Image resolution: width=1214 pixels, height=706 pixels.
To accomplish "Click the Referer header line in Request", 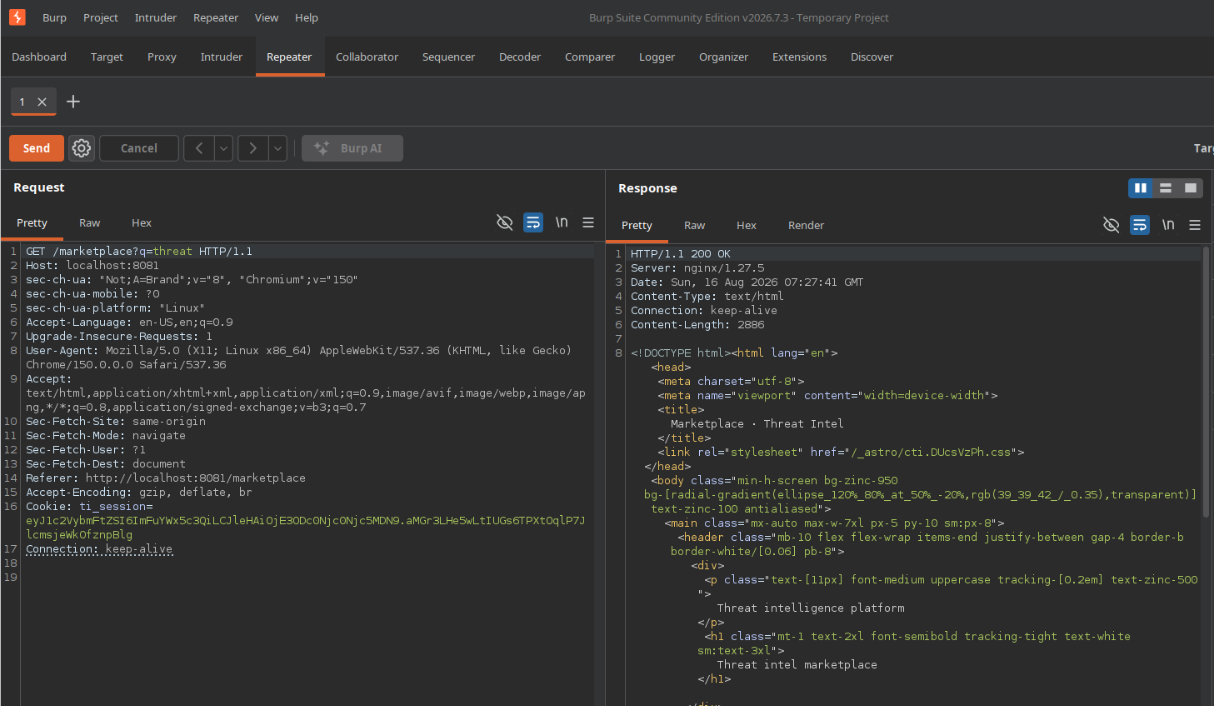I will (165, 478).
